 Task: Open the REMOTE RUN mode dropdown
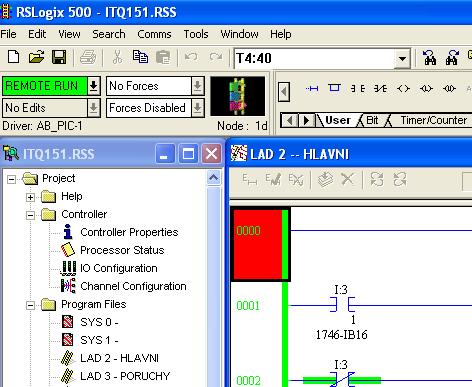pyautogui.click(x=94, y=86)
